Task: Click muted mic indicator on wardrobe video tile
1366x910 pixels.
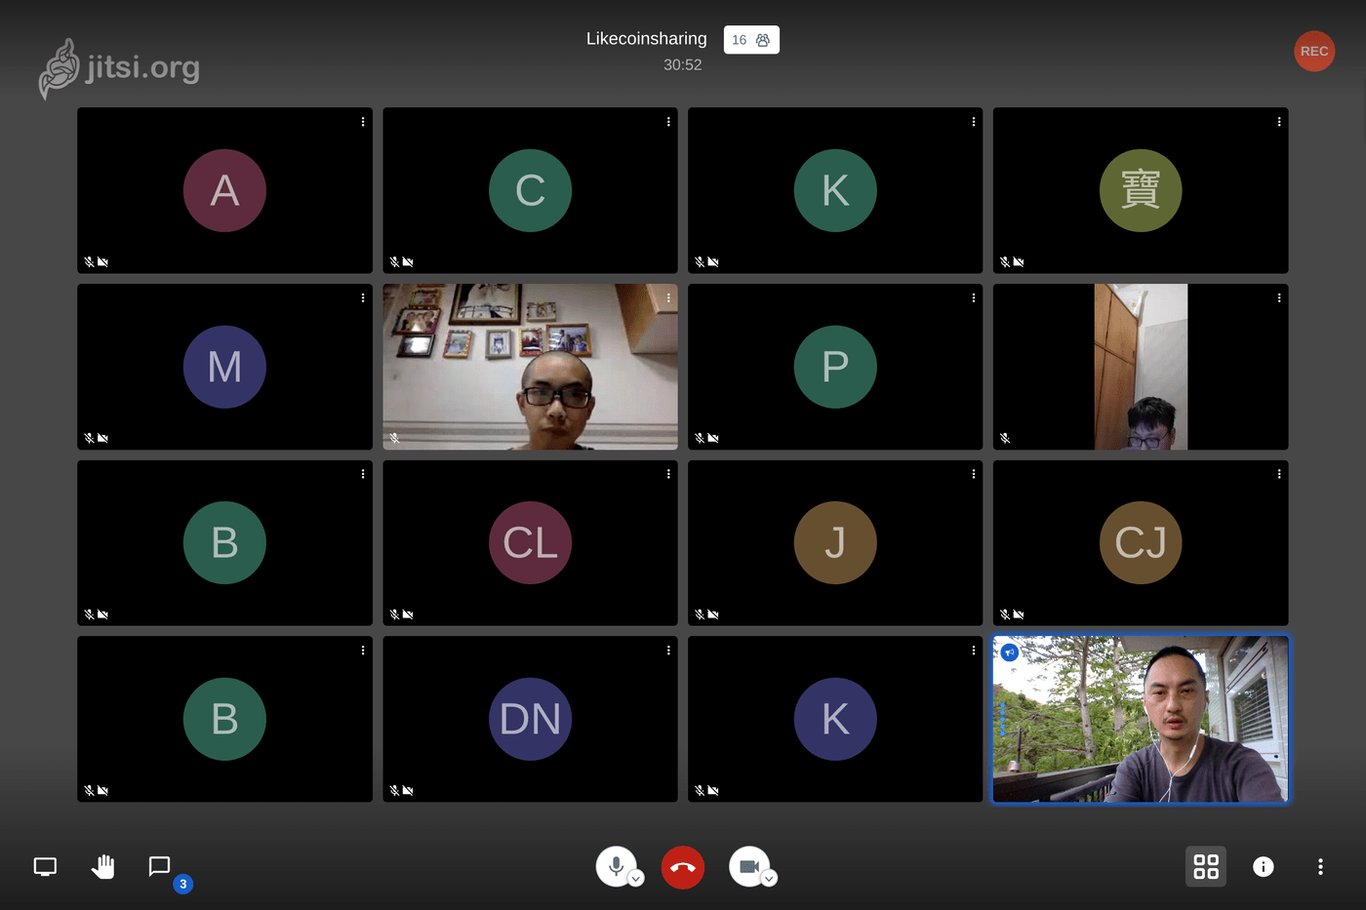Action: click(1005, 438)
